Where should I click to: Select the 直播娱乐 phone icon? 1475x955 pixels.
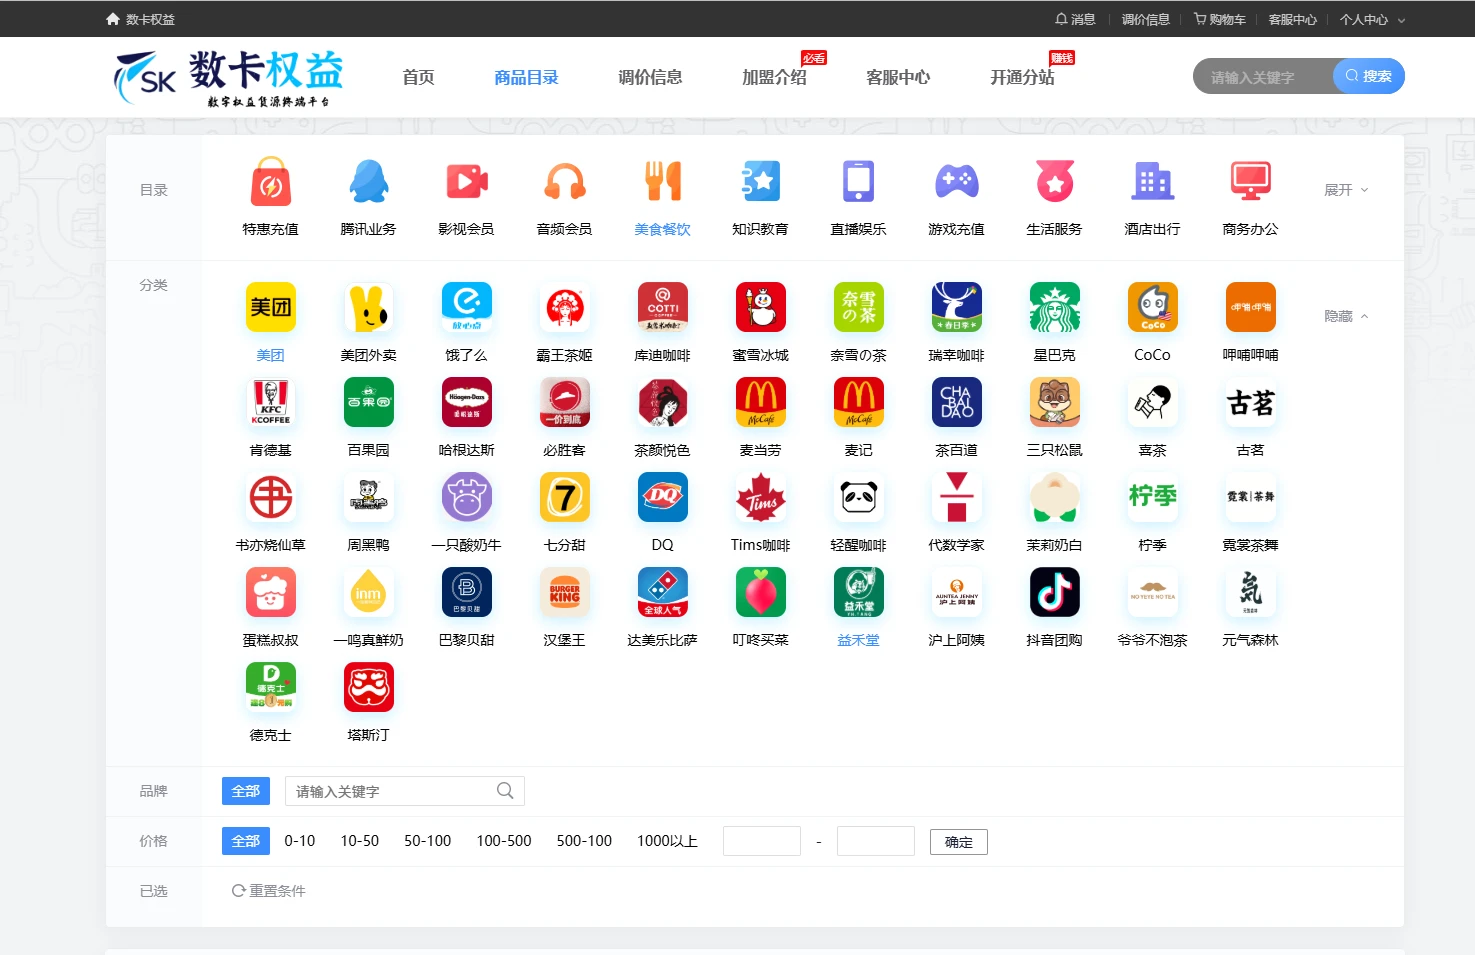pyautogui.click(x=859, y=182)
